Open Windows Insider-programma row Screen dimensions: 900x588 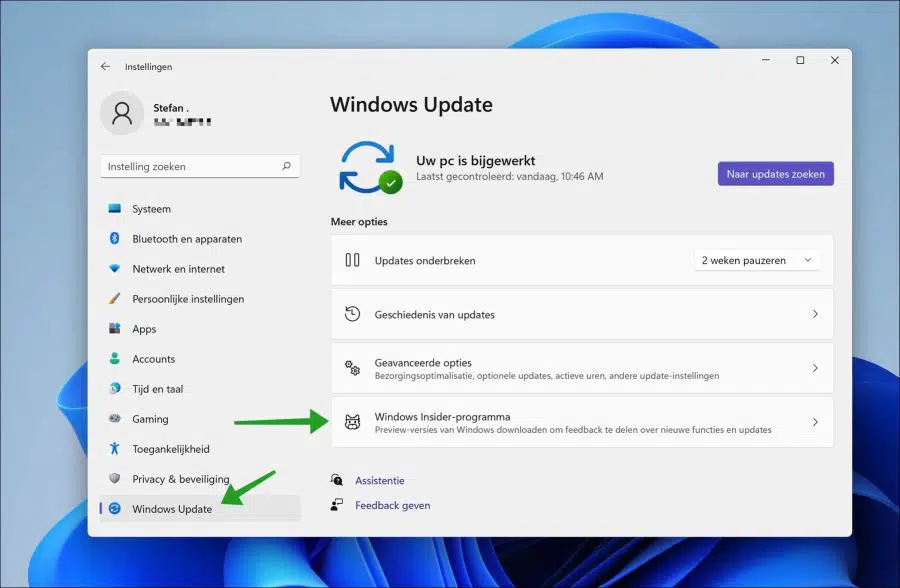(x=582, y=422)
